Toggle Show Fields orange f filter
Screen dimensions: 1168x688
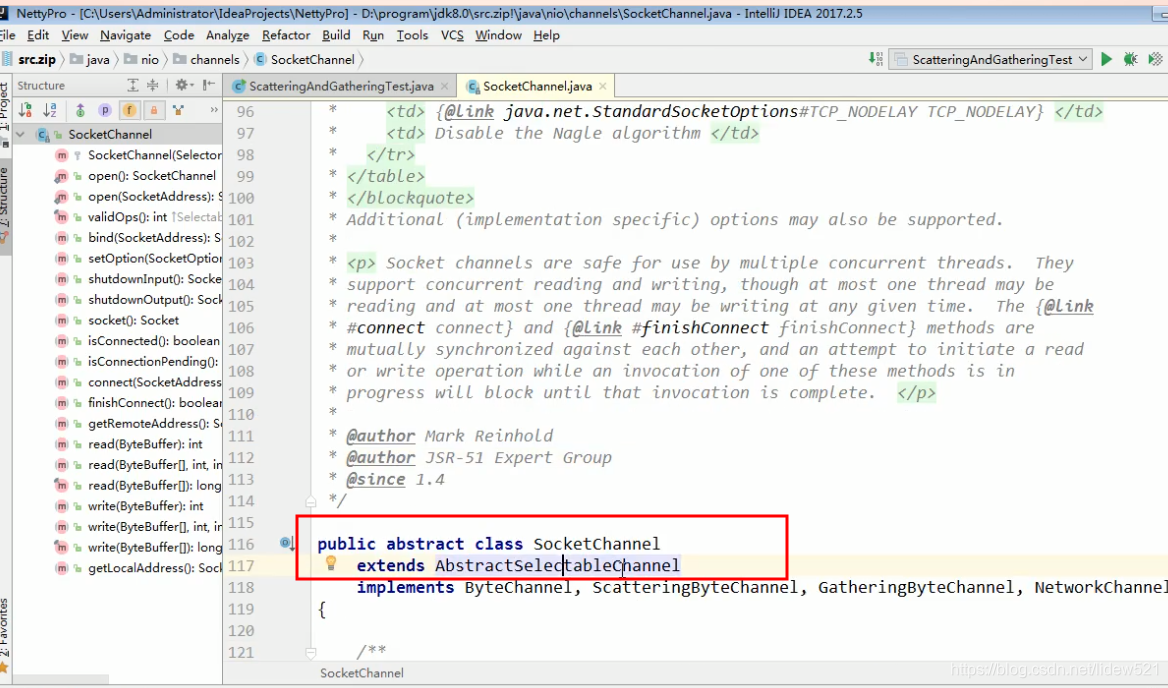[x=130, y=110]
